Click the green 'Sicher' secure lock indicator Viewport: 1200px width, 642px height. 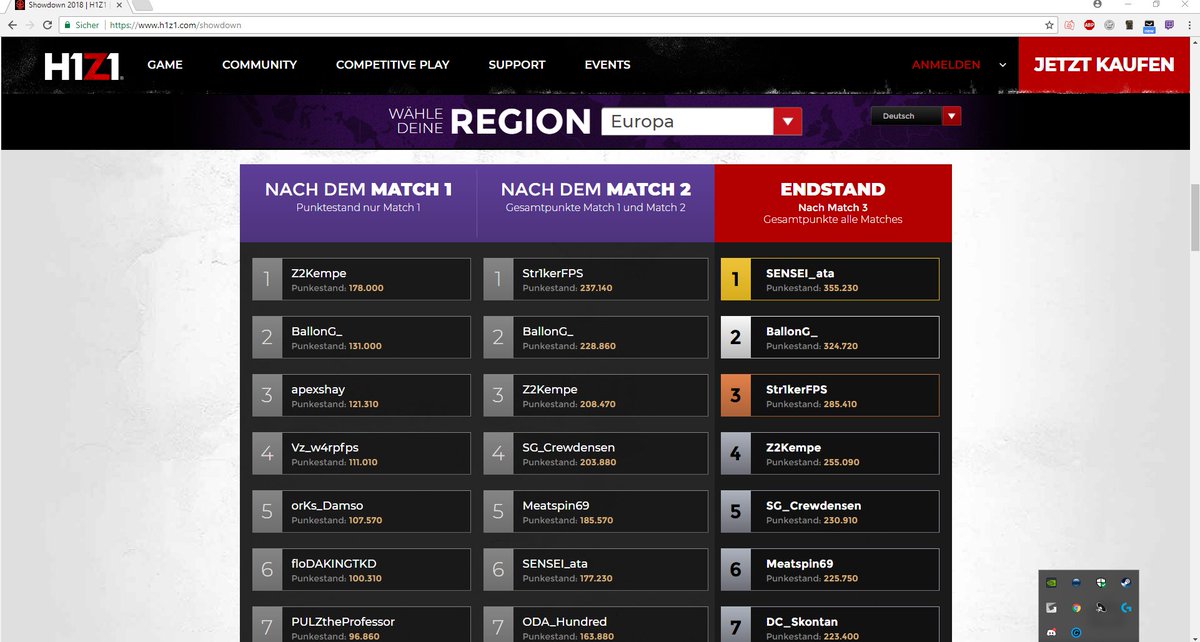pos(80,25)
